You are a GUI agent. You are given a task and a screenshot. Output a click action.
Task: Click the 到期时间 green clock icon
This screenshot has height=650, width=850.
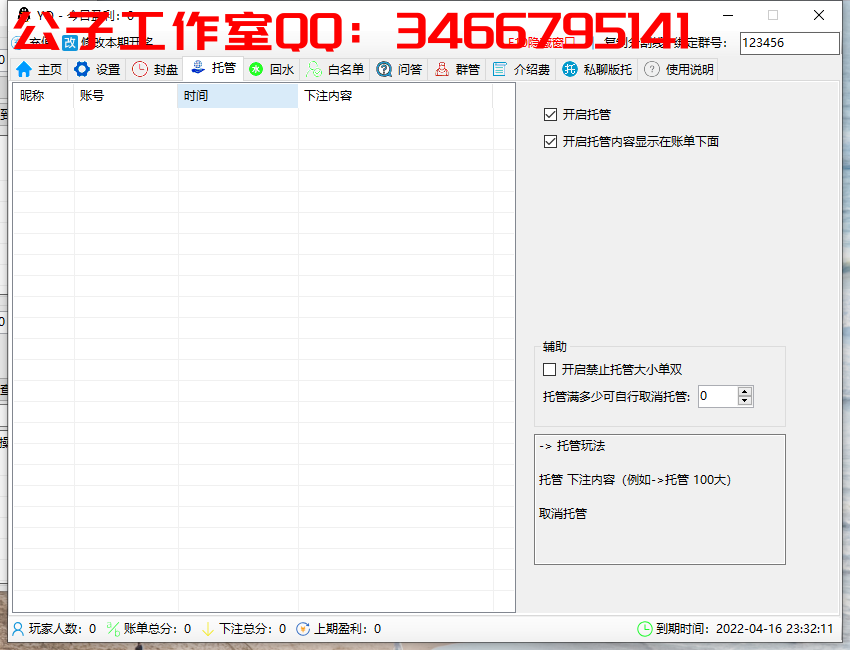point(645,629)
